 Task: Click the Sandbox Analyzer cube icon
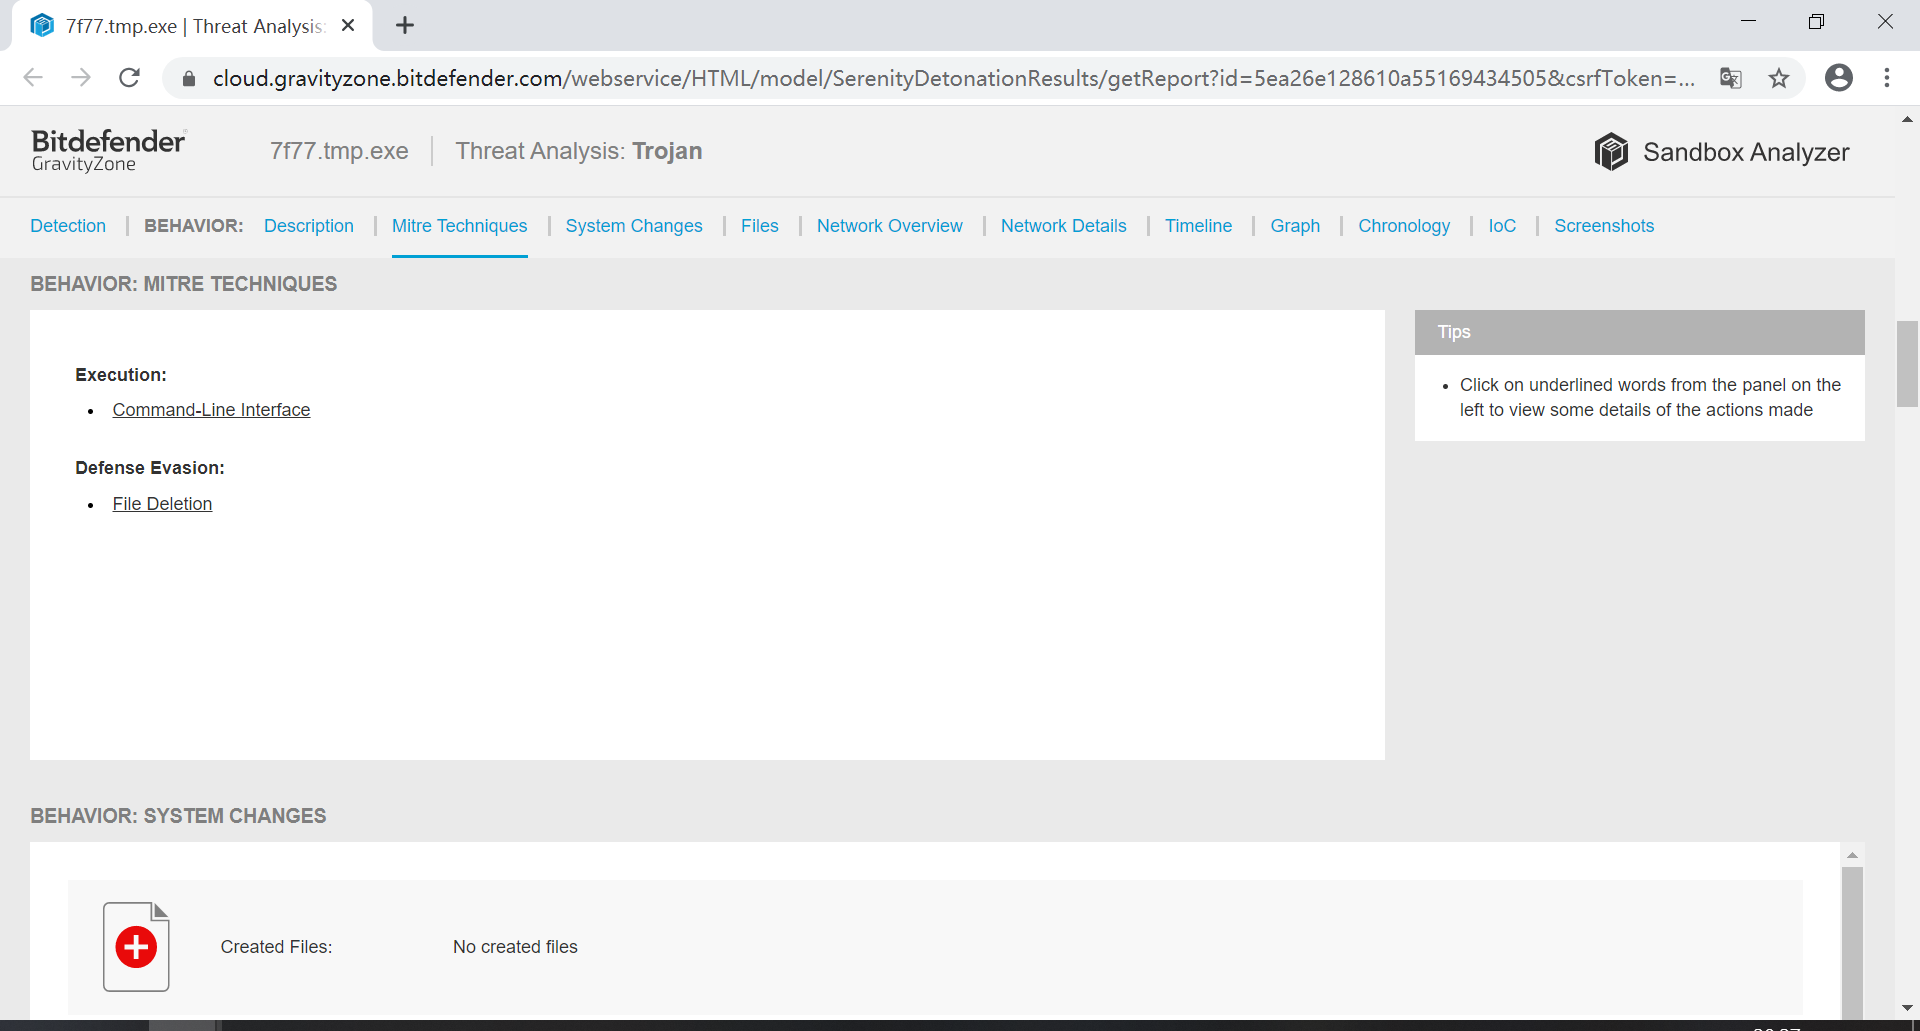pyautogui.click(x=1611, y=152)
